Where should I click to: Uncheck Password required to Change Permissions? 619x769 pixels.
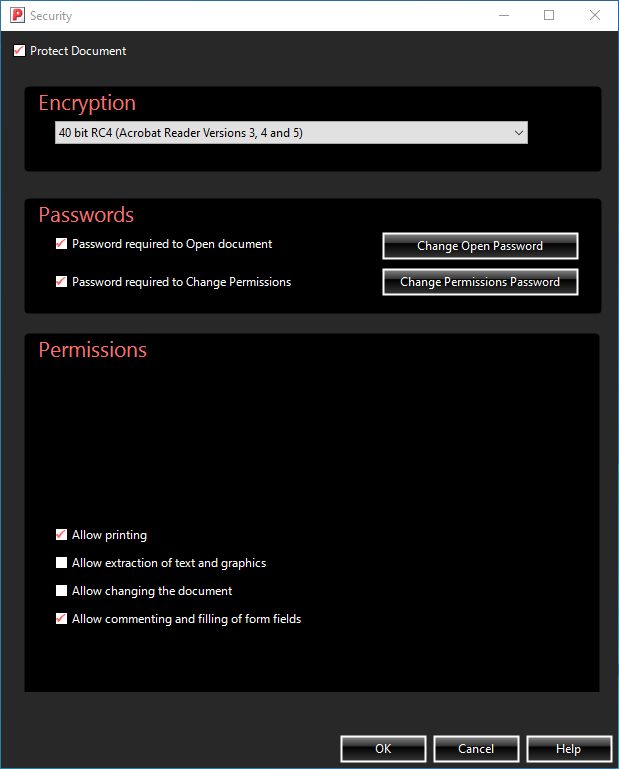pos(62,282)
